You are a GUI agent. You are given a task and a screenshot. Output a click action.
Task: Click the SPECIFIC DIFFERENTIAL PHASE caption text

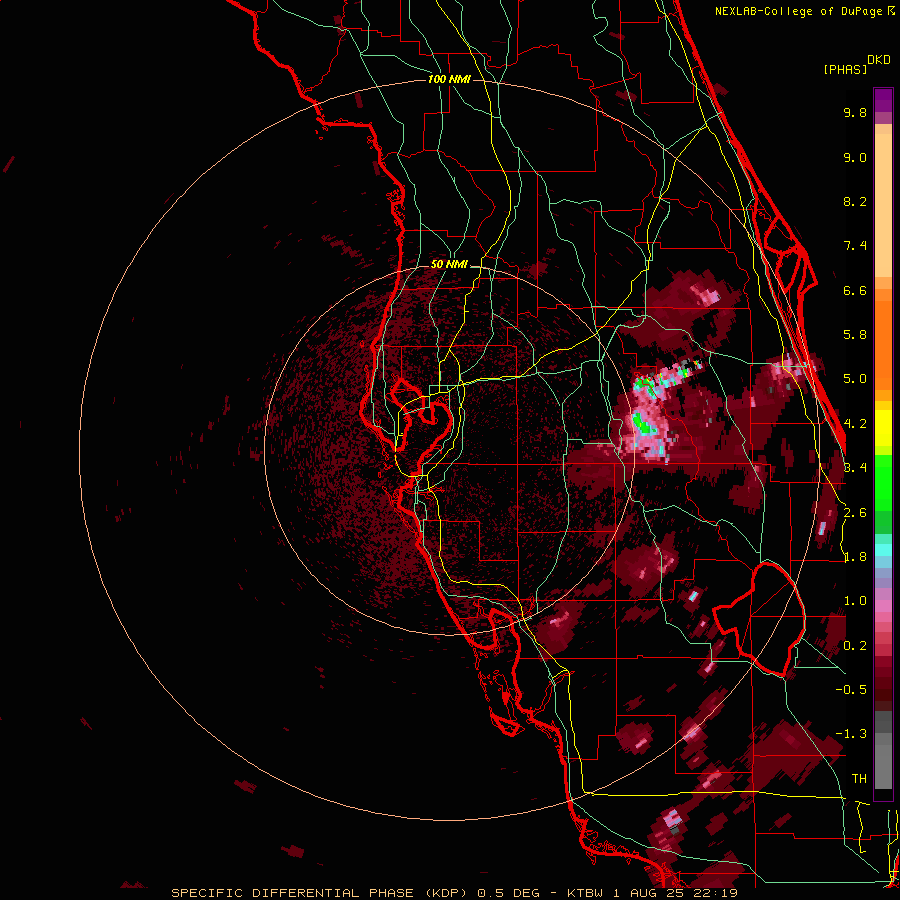pos(292,893)
